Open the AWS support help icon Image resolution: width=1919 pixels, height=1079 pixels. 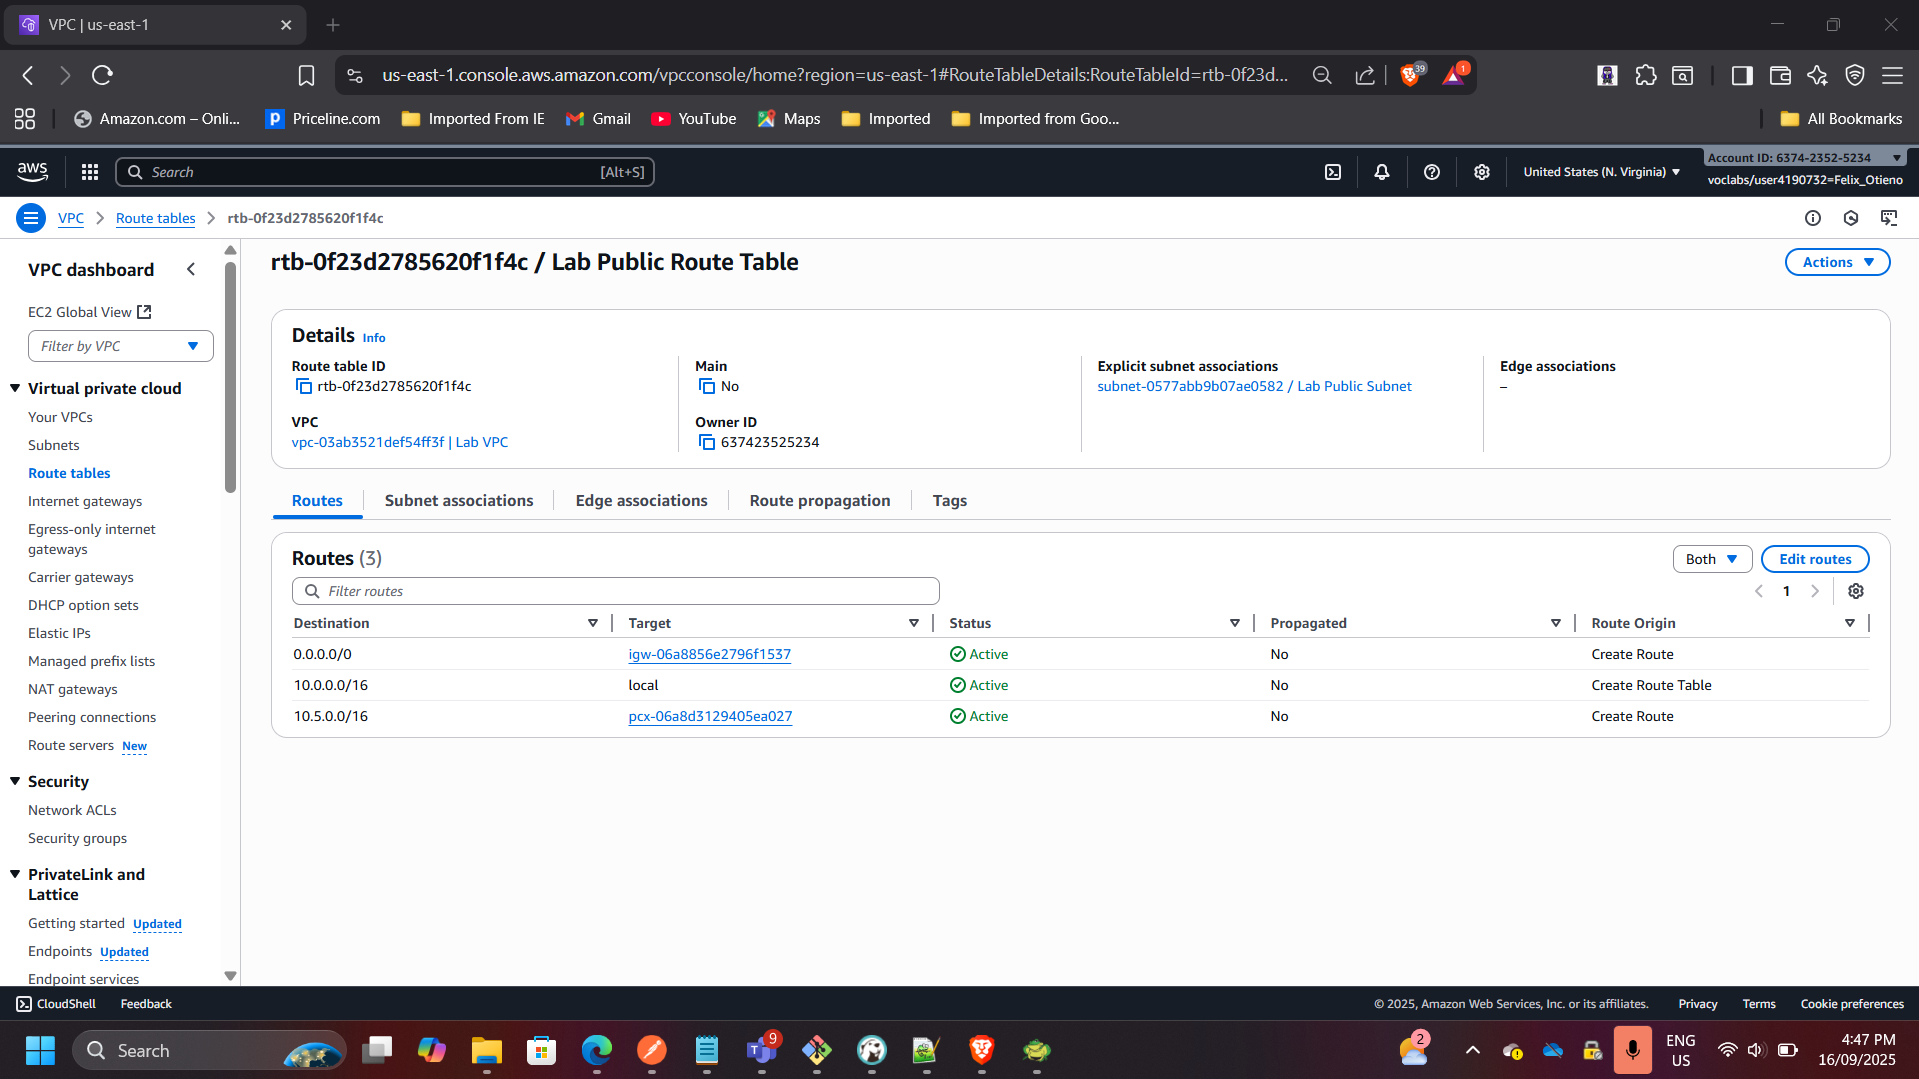pyautogui.click(x=1432, y=172)
